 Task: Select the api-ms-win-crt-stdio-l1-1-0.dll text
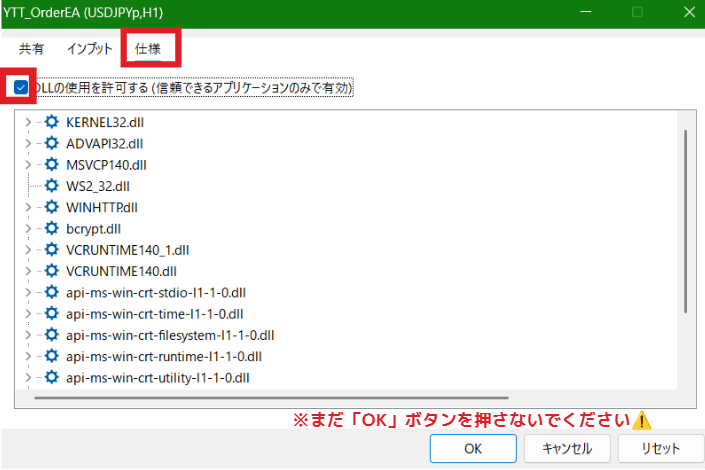156,293
